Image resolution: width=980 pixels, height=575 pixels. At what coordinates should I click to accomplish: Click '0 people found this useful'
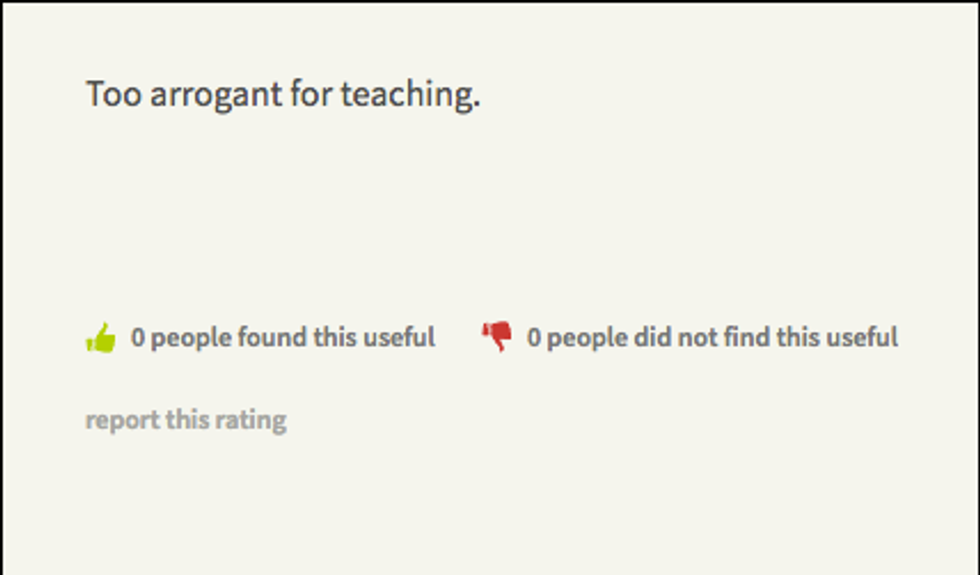pos(283,337)
